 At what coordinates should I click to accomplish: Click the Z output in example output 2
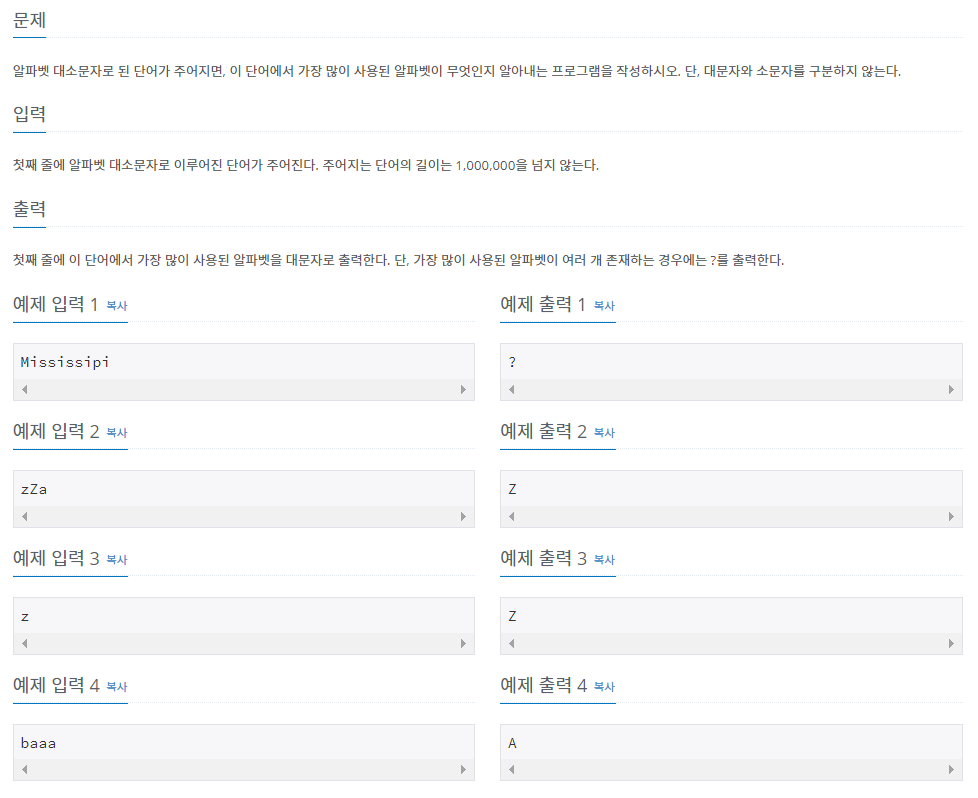pos(512,490)
